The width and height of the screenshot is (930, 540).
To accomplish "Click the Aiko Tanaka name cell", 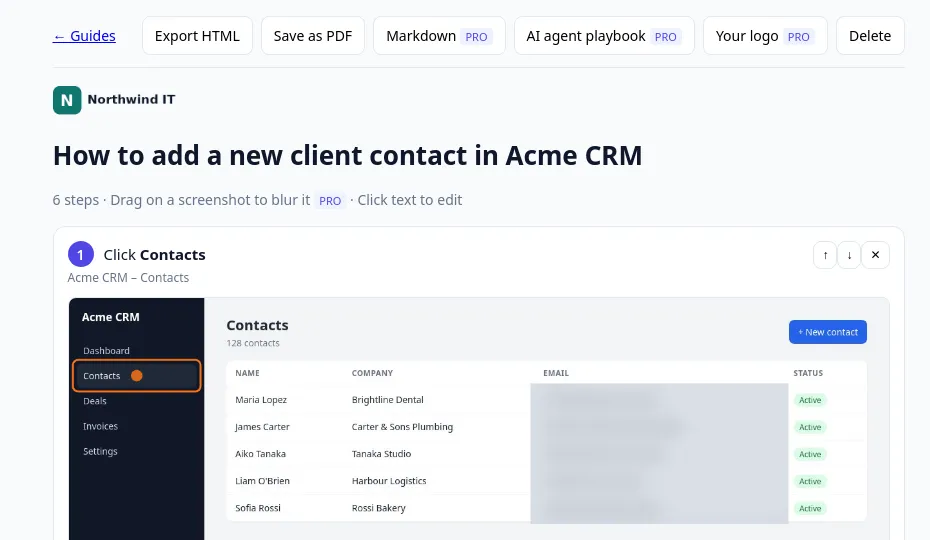I will [x=260, y=454].
